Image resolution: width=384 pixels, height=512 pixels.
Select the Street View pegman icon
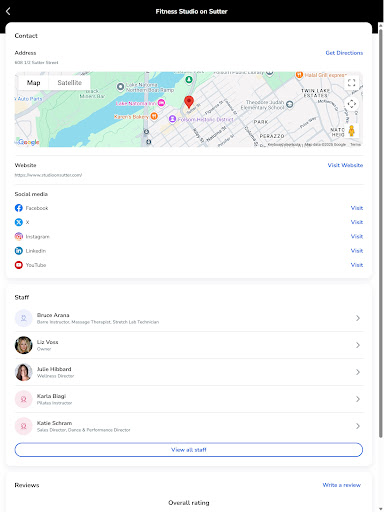(x=351, y=131)
